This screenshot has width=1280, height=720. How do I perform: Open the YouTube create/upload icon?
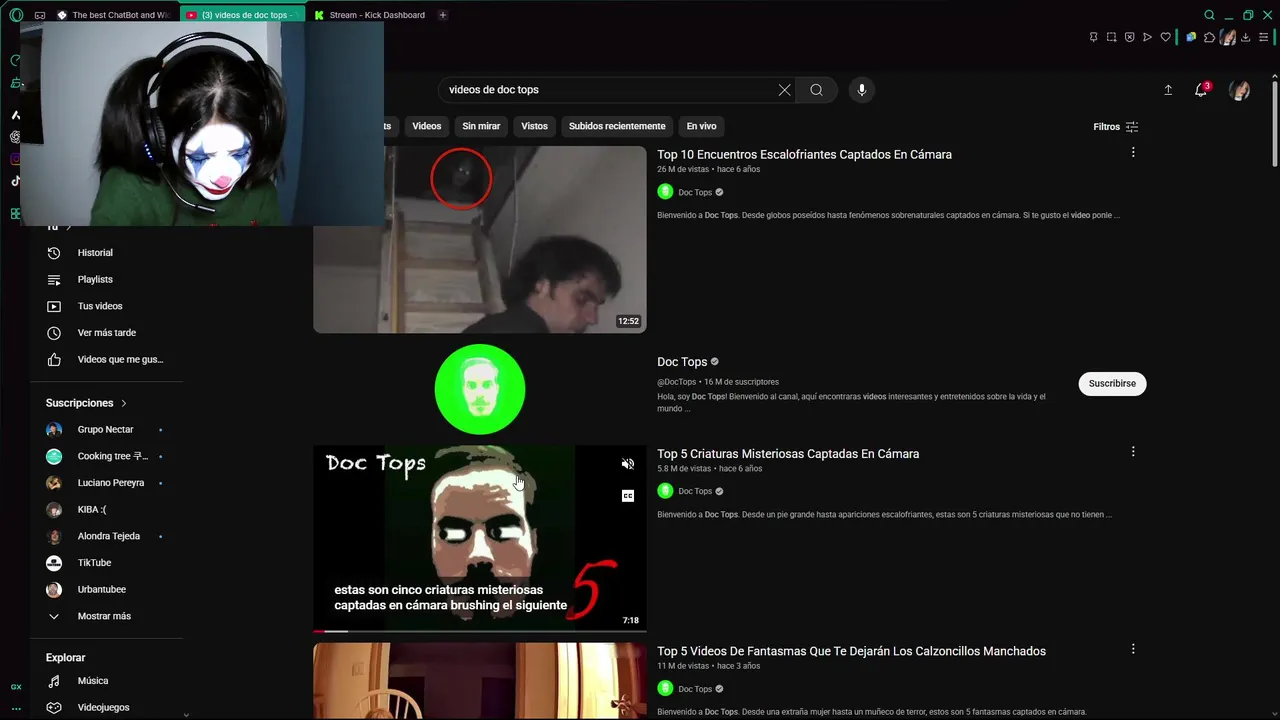click(1168, 90)
